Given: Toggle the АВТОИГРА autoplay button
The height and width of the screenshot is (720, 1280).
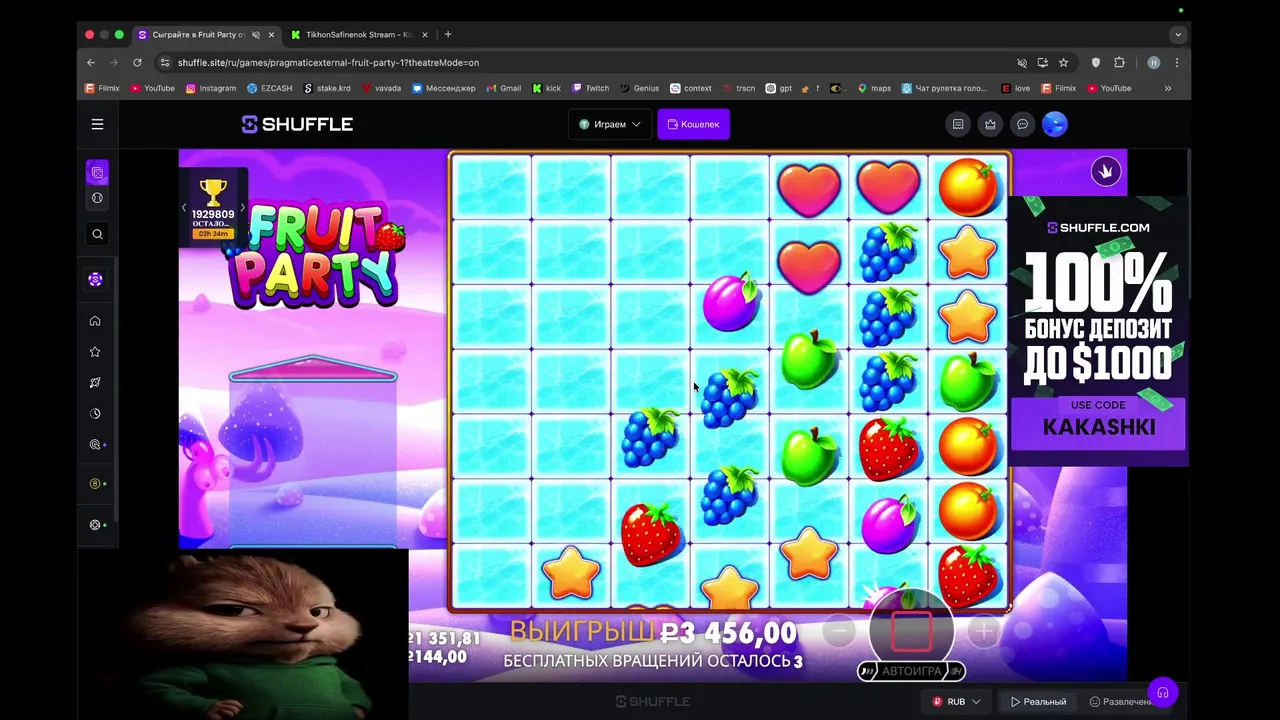Looking at the screenshot, I should tap(911, 671).
